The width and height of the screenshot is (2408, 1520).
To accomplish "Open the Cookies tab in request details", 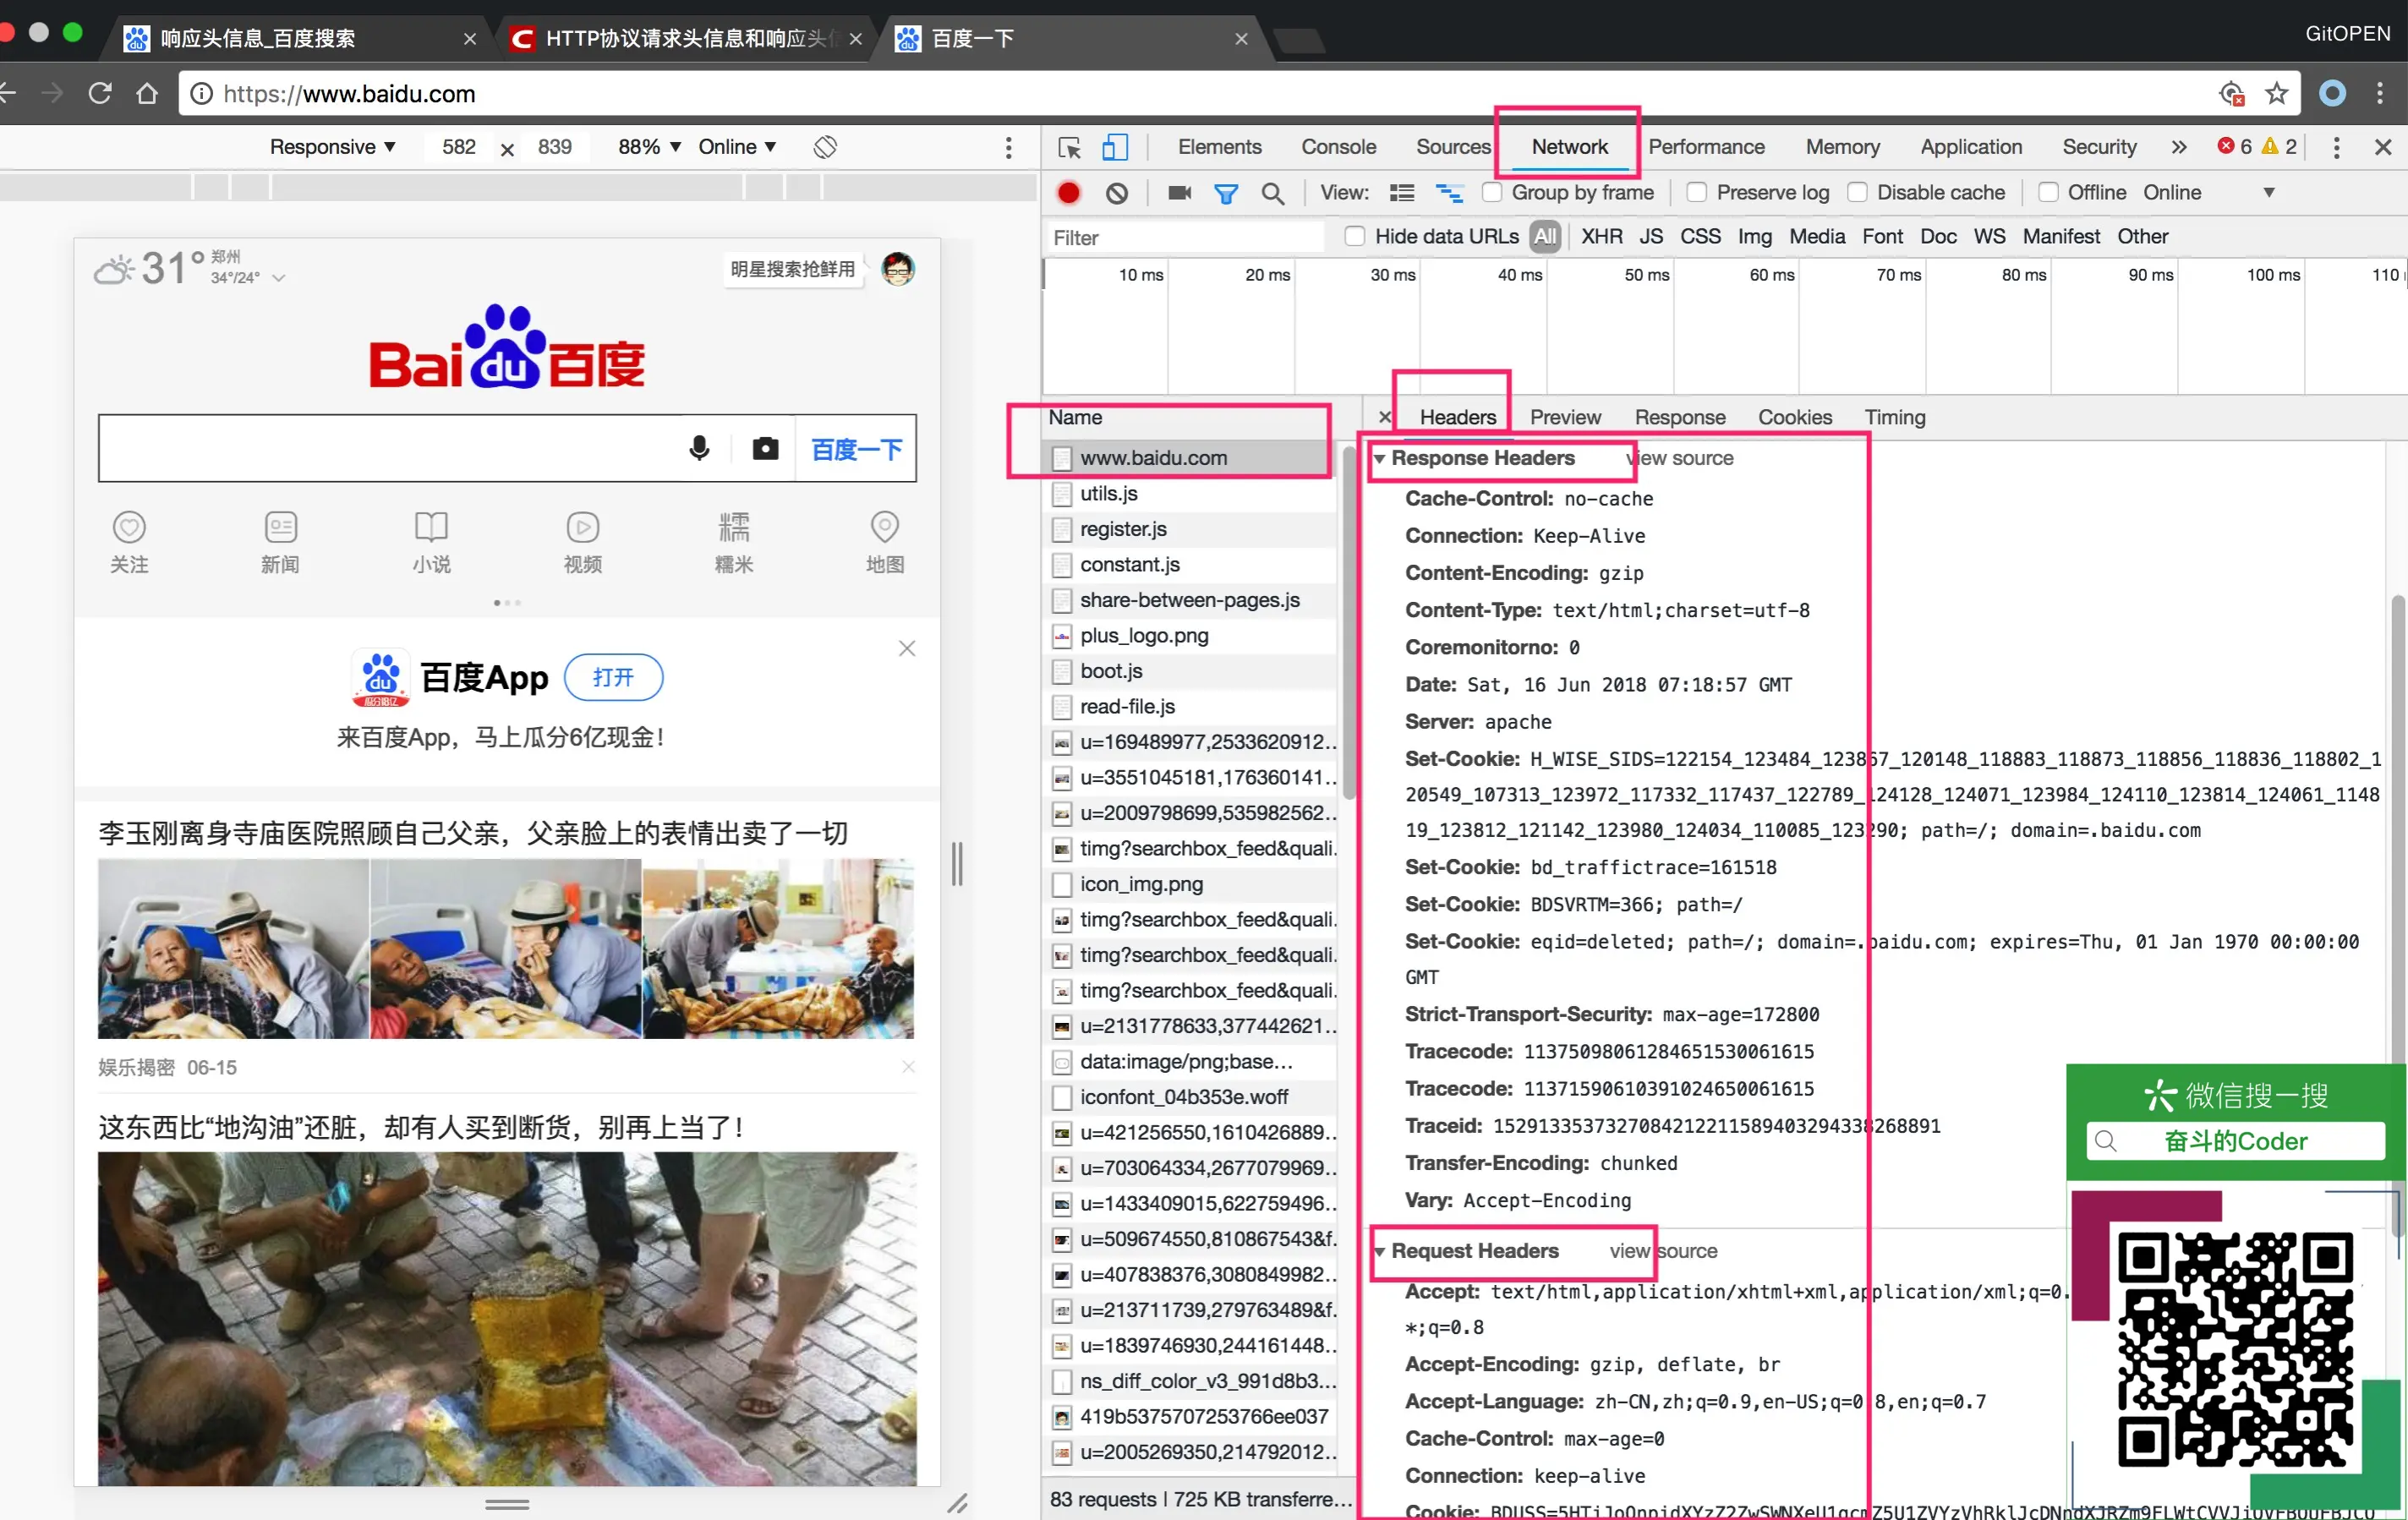I will (x=1794, y=417).
